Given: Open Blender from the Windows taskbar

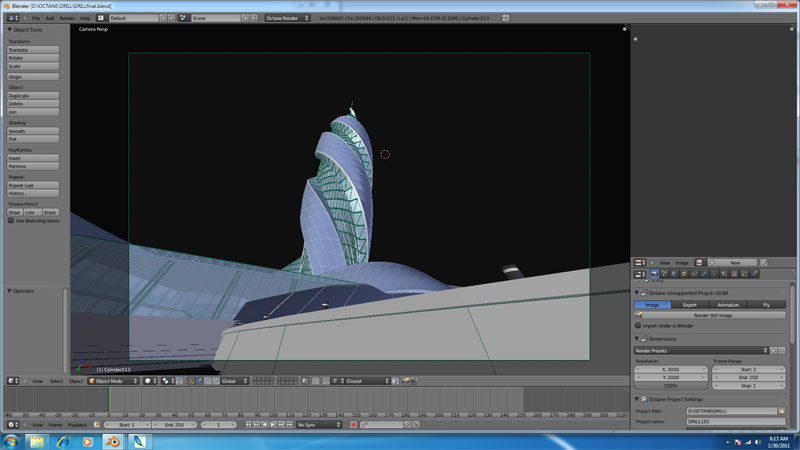Looking at the screenshot, I should (x=113, y=441).
